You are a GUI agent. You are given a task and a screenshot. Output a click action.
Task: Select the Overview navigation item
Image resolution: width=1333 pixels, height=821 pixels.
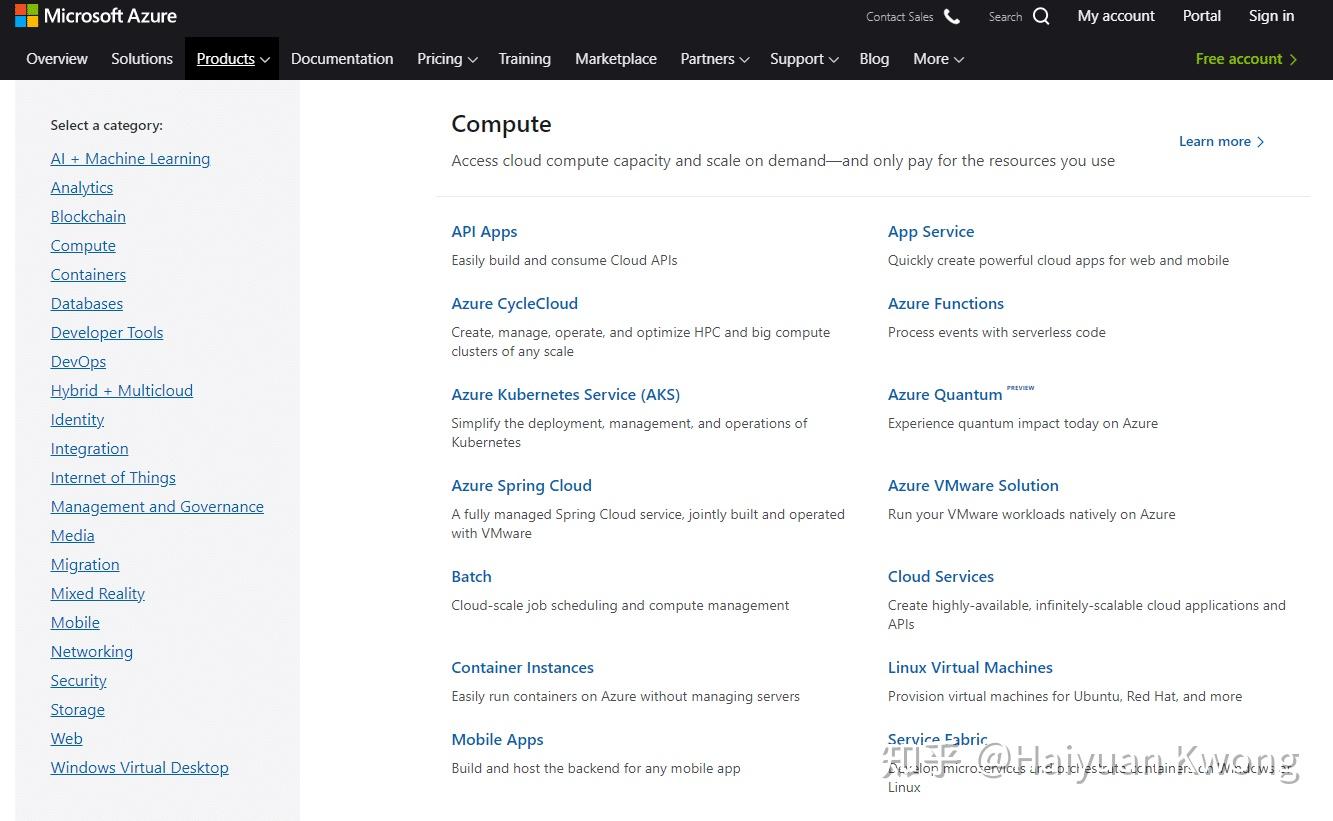click(57, 59)
